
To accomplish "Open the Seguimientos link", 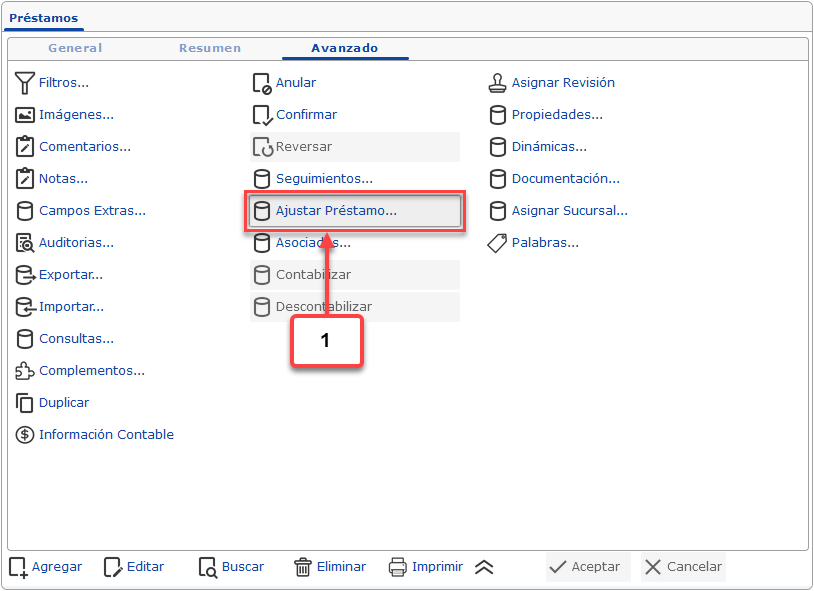I will (x=324, y=179).
